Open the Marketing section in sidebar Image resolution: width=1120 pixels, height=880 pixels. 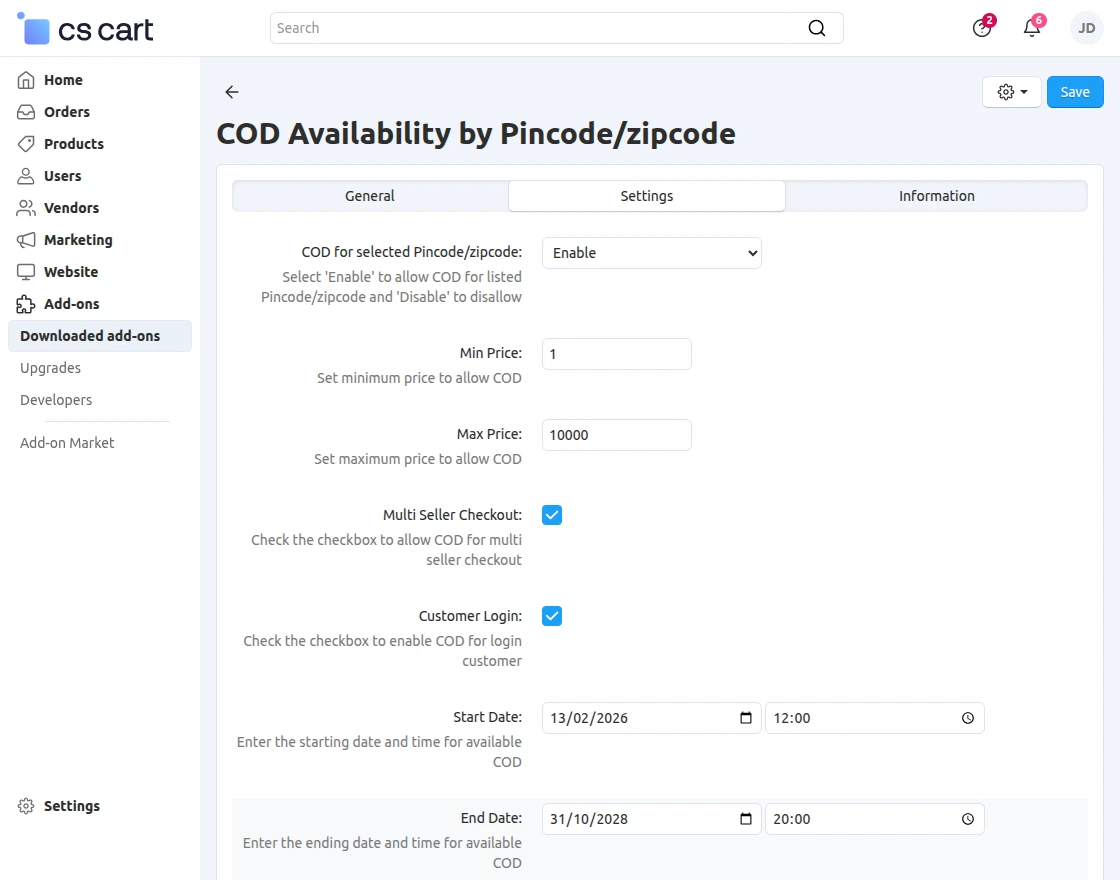click(x=78, y=240)
